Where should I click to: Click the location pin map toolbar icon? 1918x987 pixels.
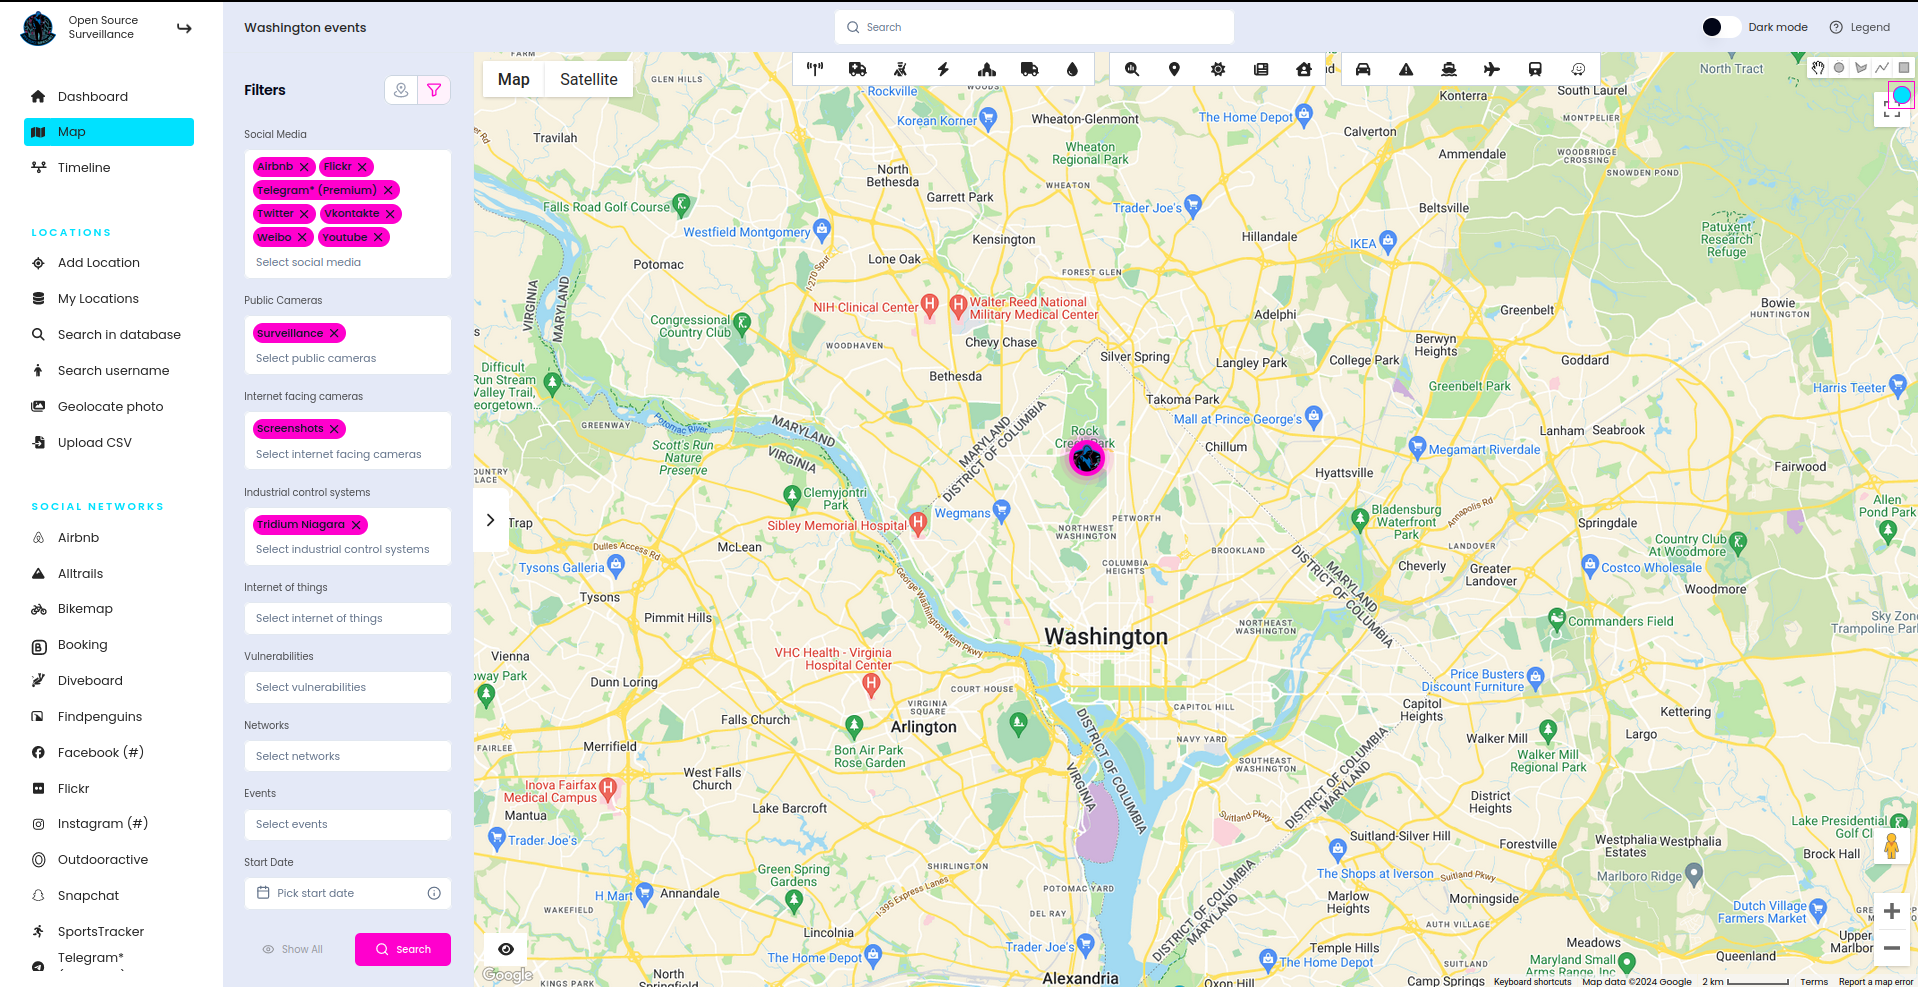coord(1174,69)
